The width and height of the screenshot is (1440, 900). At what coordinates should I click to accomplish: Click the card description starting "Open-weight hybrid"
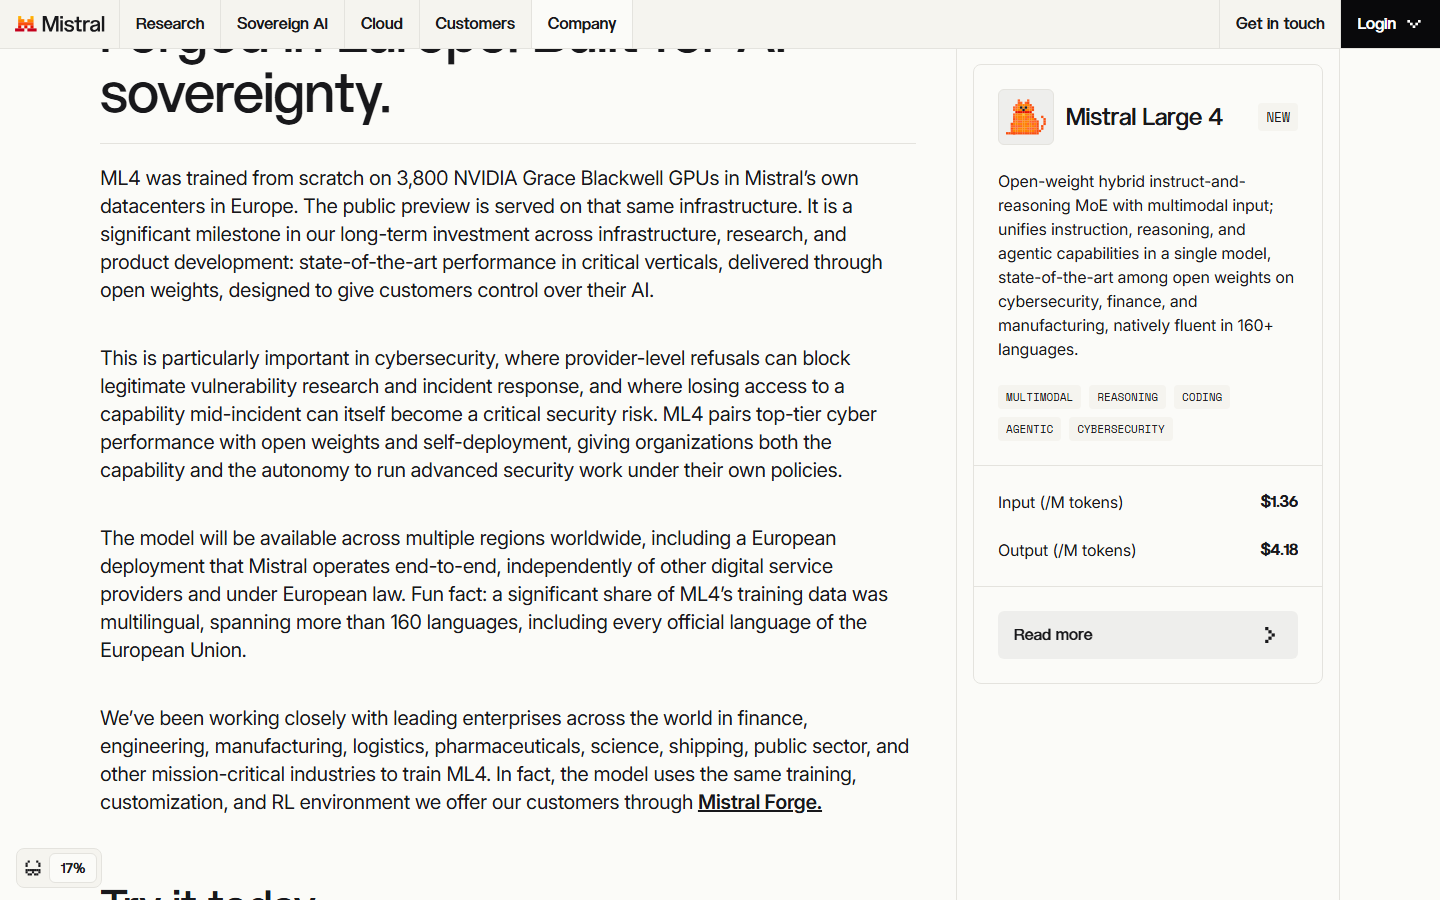coord(1148,265)
